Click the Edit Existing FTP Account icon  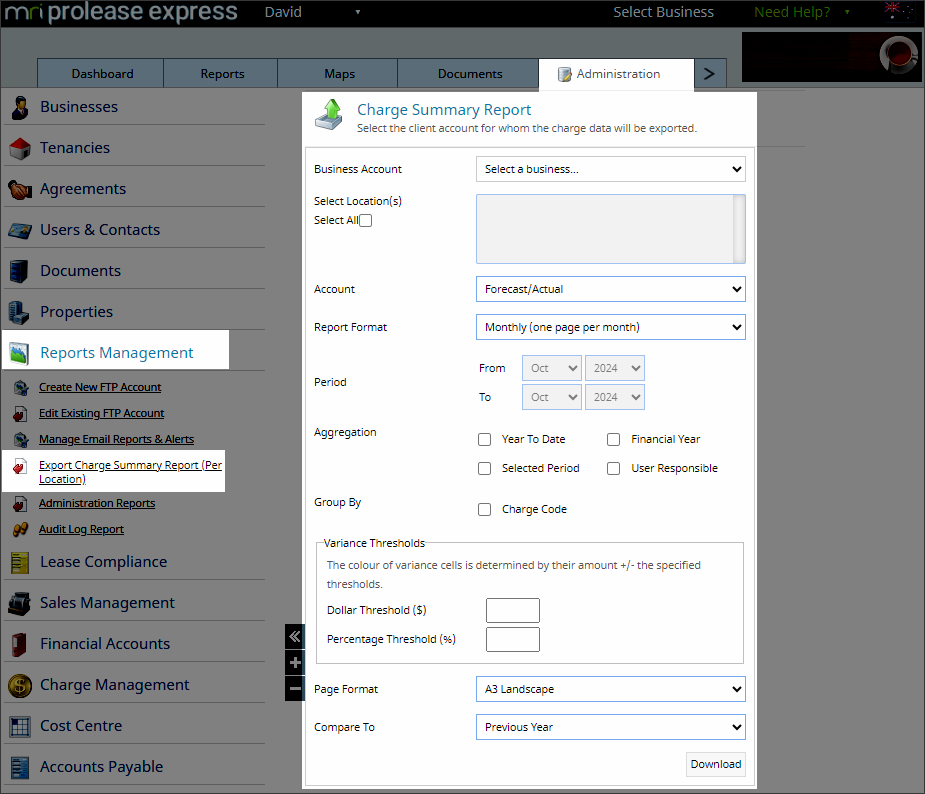[21, 414]
